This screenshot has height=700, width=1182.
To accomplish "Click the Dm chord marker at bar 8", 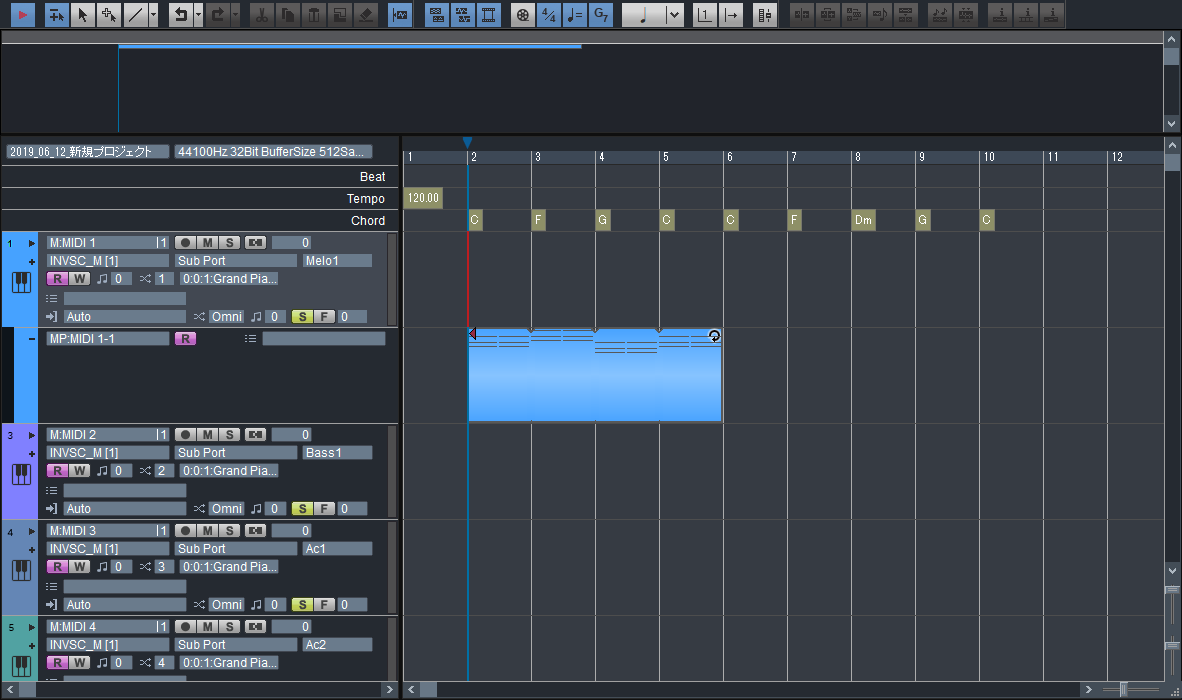I will 863,221.
